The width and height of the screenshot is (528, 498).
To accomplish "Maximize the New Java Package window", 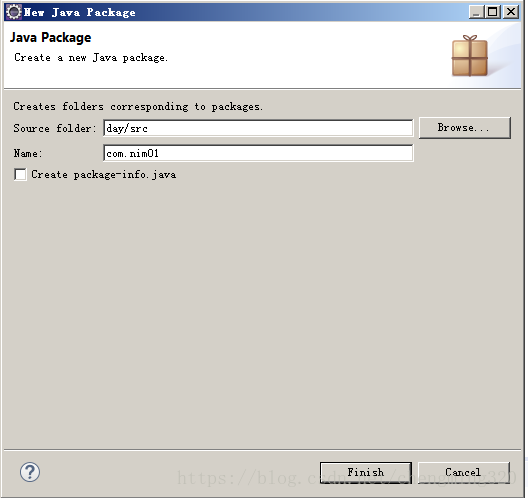I will click(x=493, y=12).
